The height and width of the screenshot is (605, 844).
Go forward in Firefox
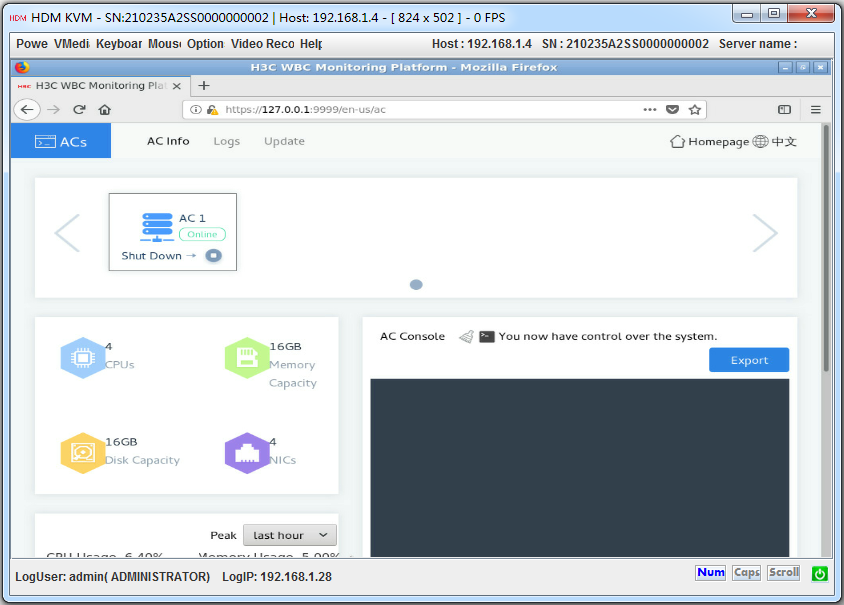[53, 110]
